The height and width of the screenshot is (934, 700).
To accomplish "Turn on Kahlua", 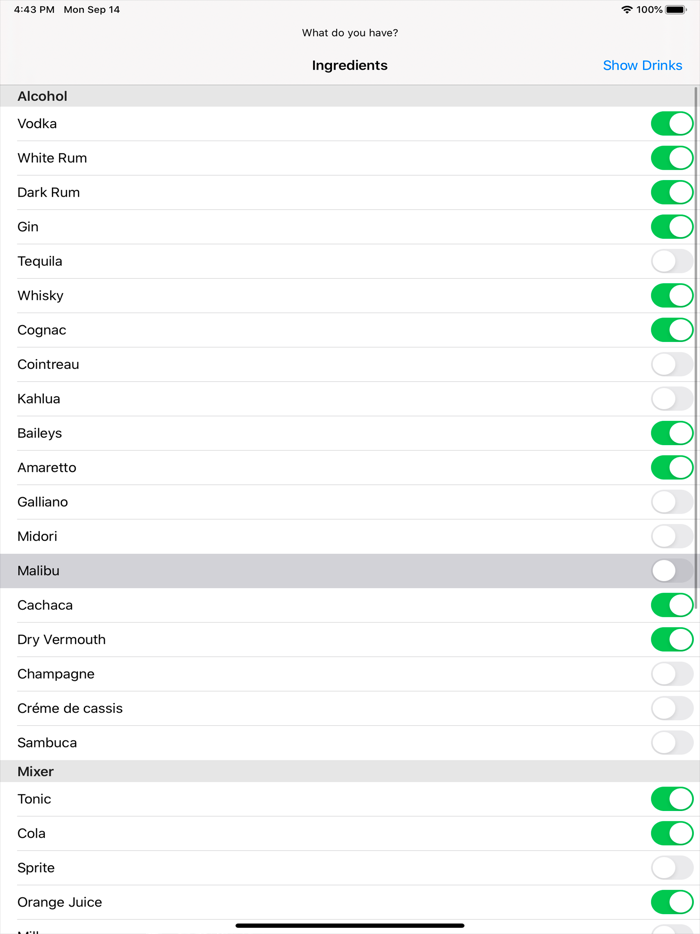I will tap(672, 398).
